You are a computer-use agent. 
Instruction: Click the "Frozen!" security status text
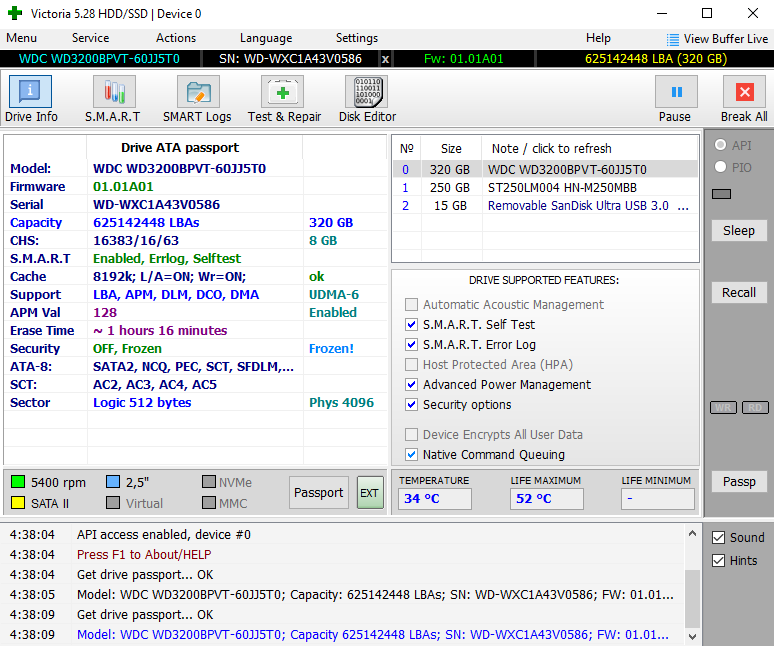(x=331, y=348)
